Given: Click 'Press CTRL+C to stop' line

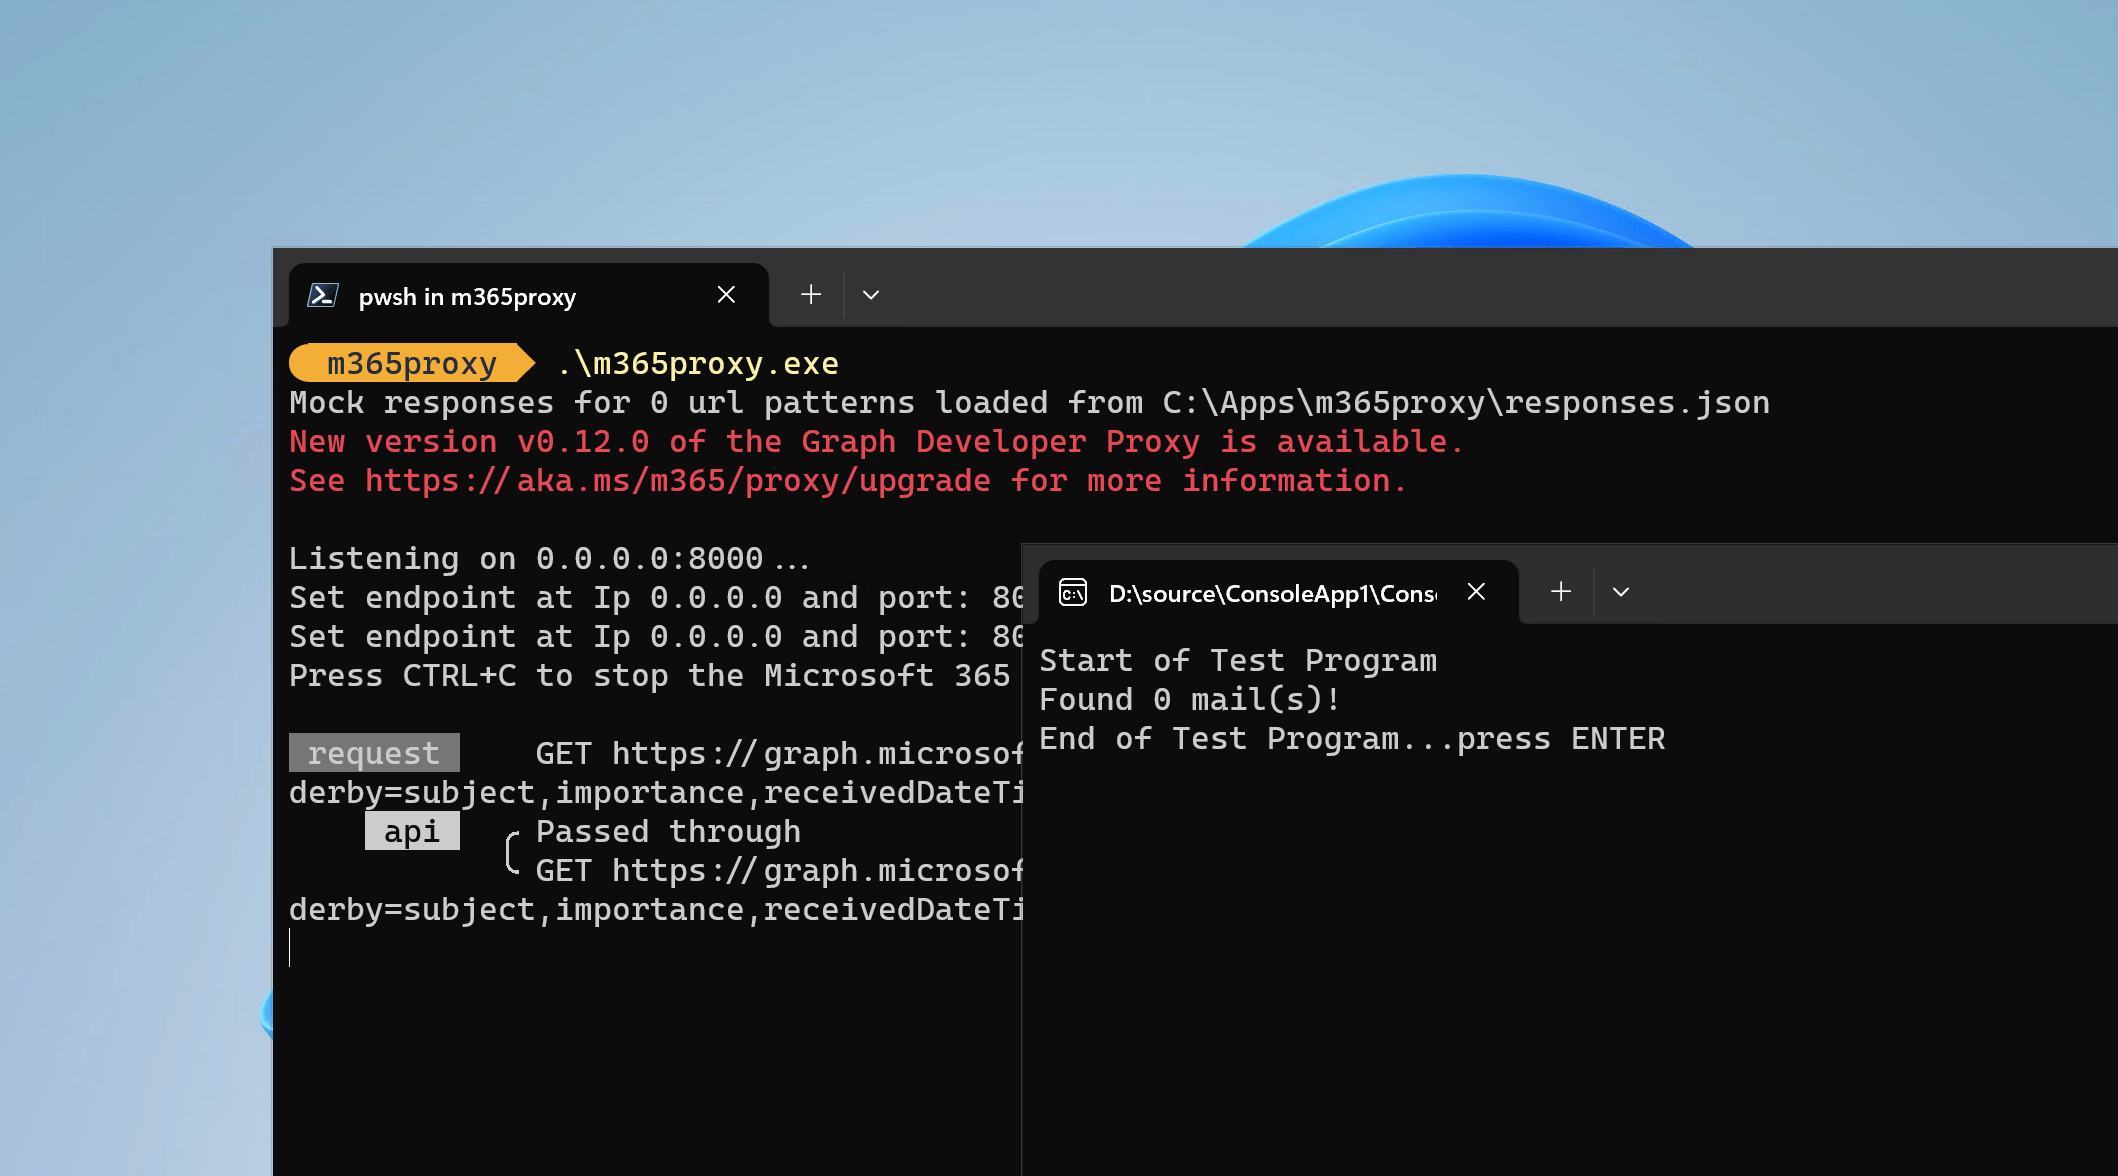Looking at the screenshot, I should [650, 676].
